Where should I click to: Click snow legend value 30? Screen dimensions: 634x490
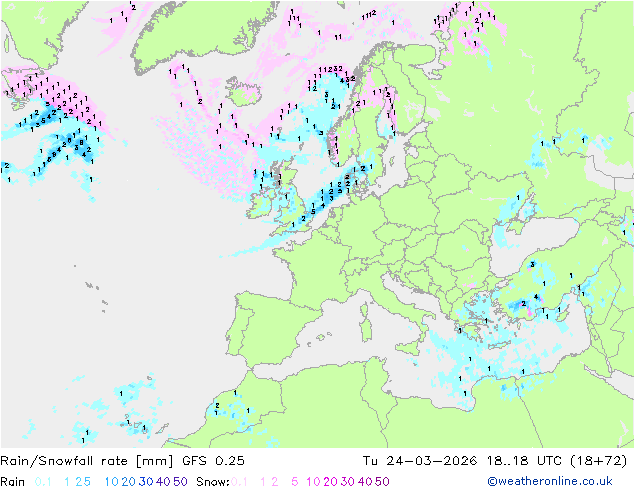pyautogui.click(x=348, y=482)
